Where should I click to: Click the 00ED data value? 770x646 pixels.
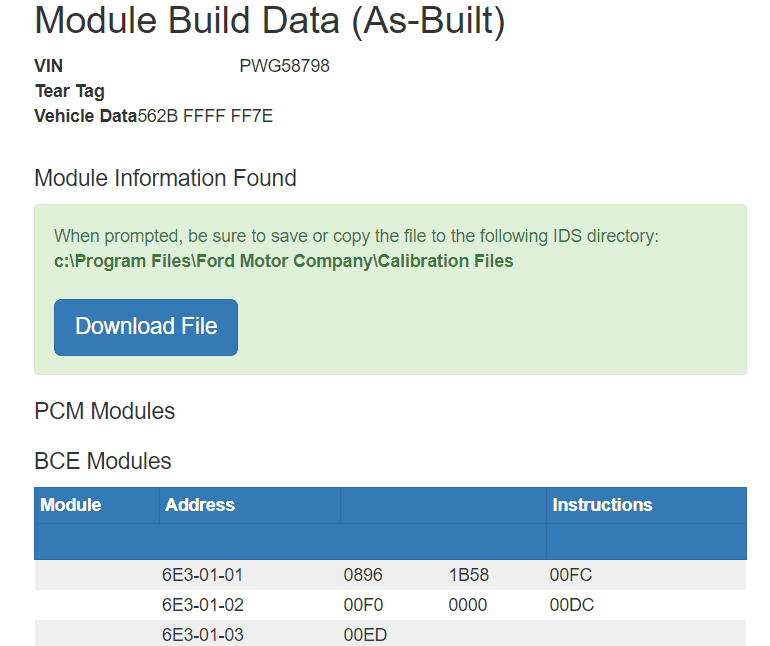pos(365,635)
